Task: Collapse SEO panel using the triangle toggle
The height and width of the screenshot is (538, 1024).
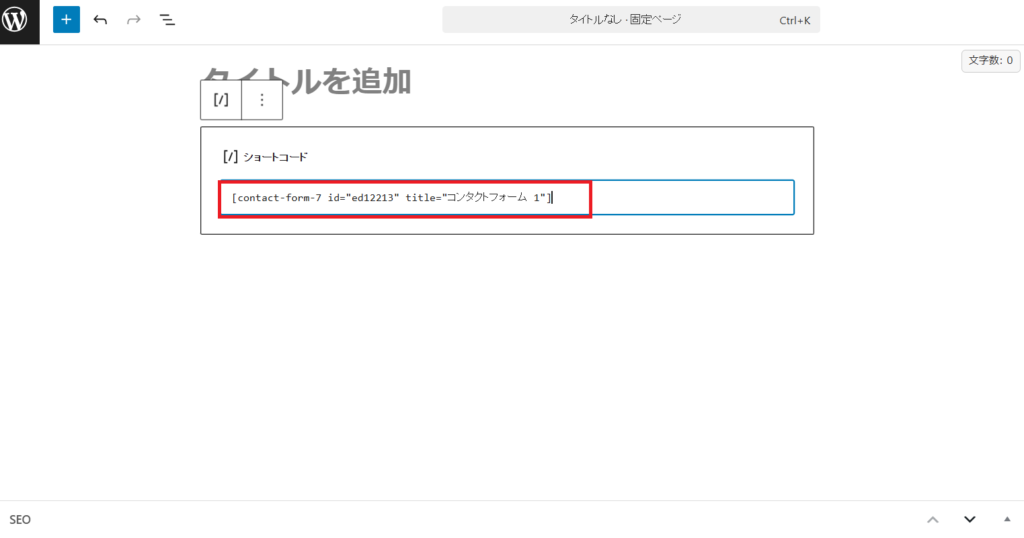Action: pos(1005,520)
